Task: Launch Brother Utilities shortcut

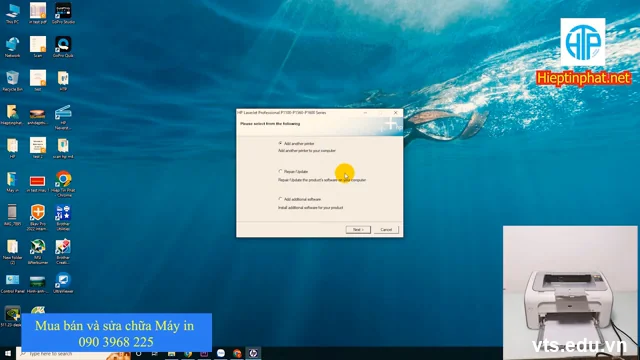Action: [63, 217]
